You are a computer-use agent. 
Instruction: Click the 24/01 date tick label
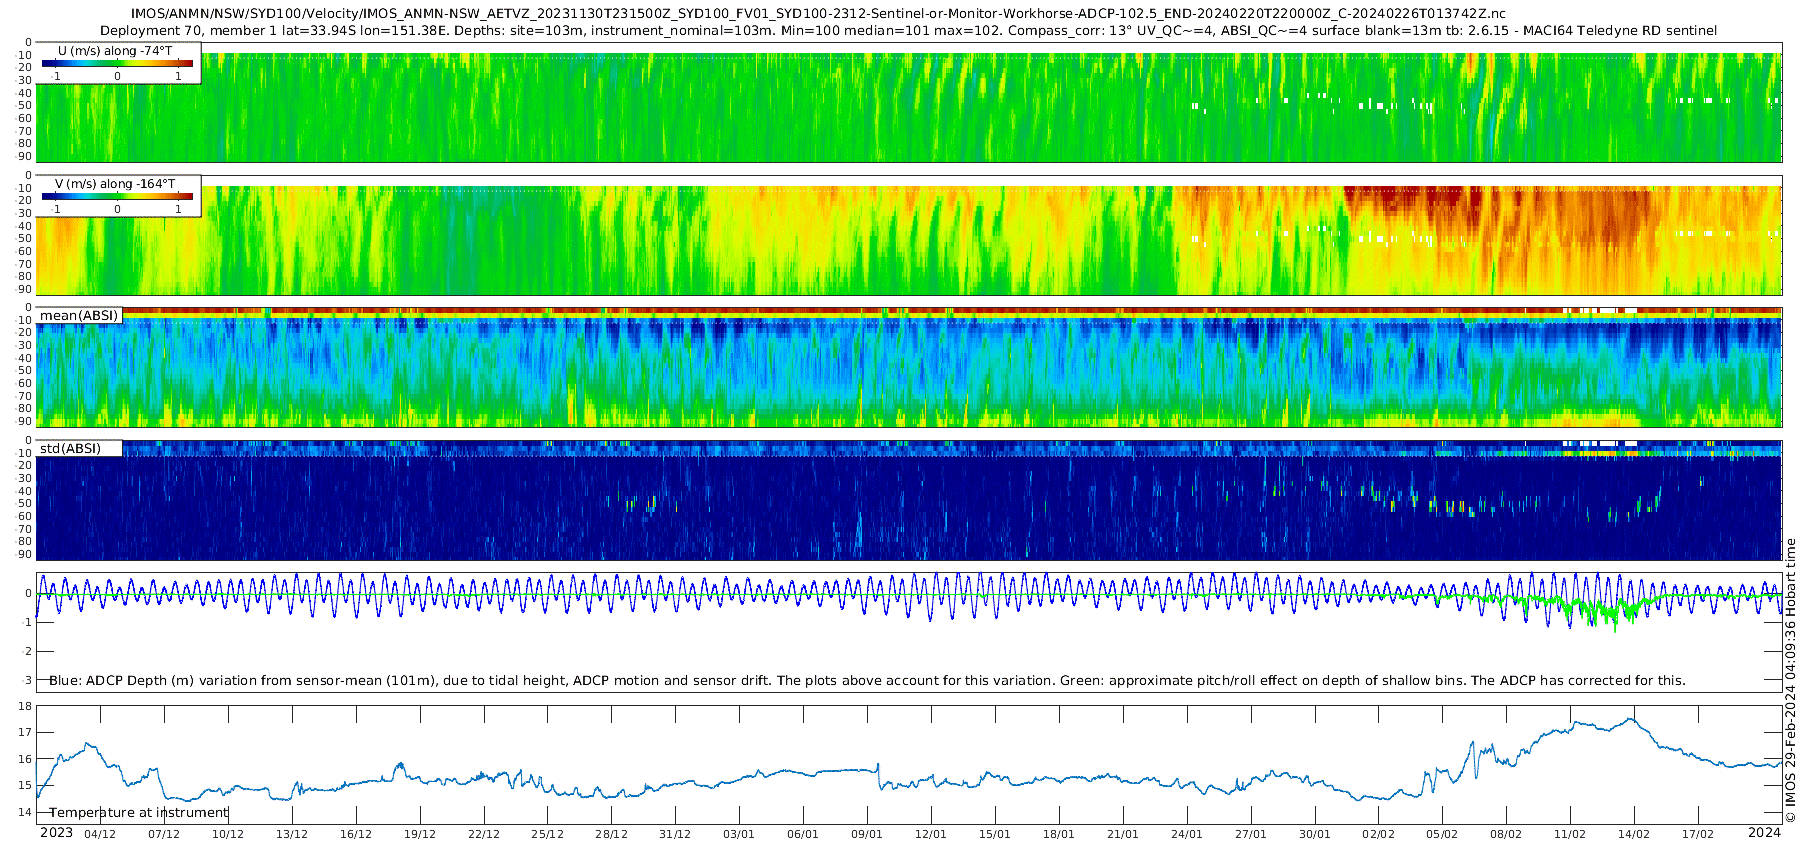[1186, 834]
